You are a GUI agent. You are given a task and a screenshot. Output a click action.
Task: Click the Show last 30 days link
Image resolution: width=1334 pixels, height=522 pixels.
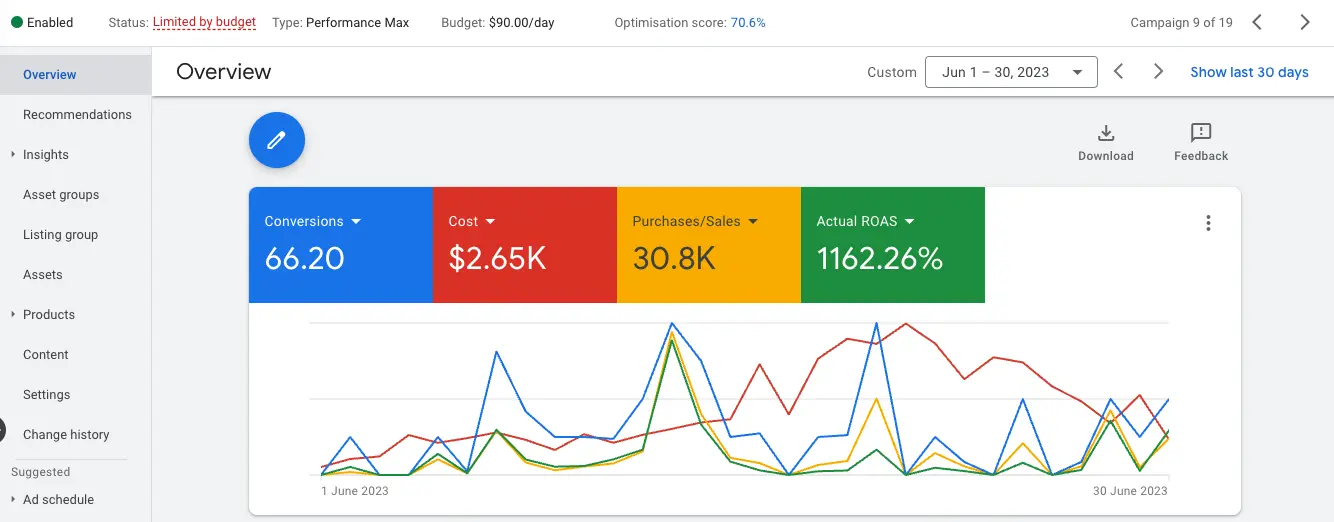[1249, 72]
